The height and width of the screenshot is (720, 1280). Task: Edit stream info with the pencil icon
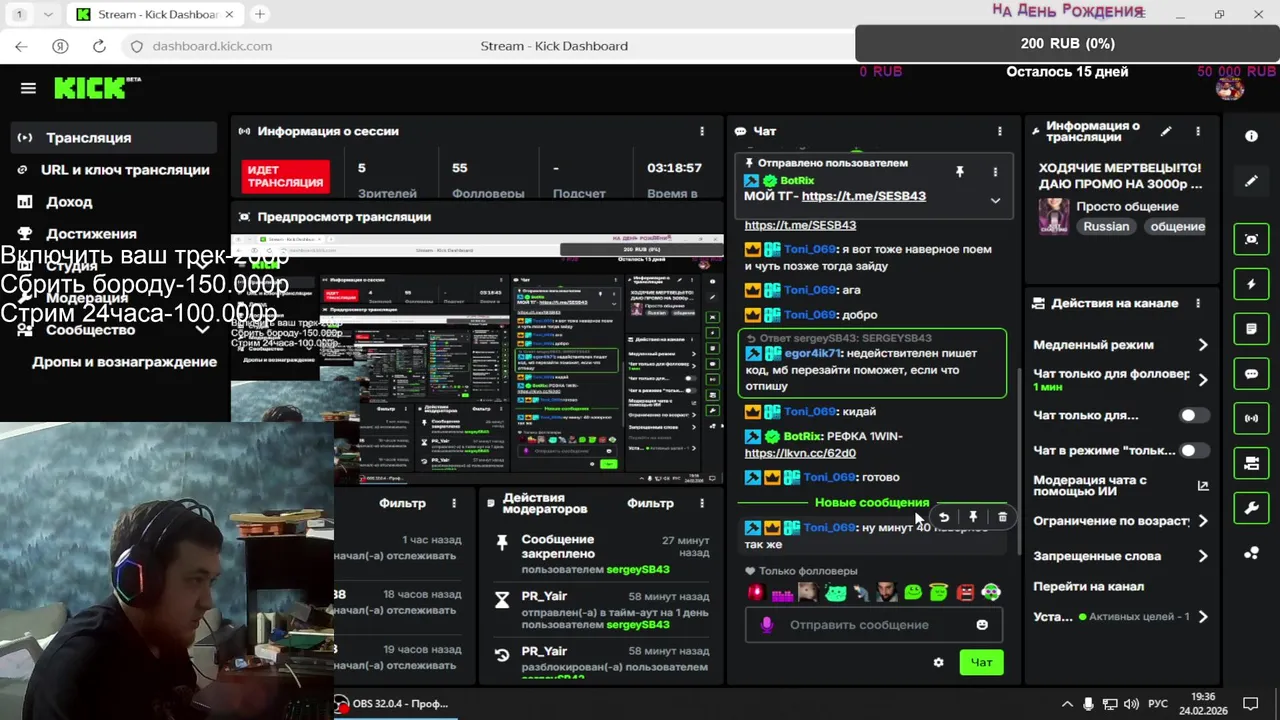point(1166,131)
